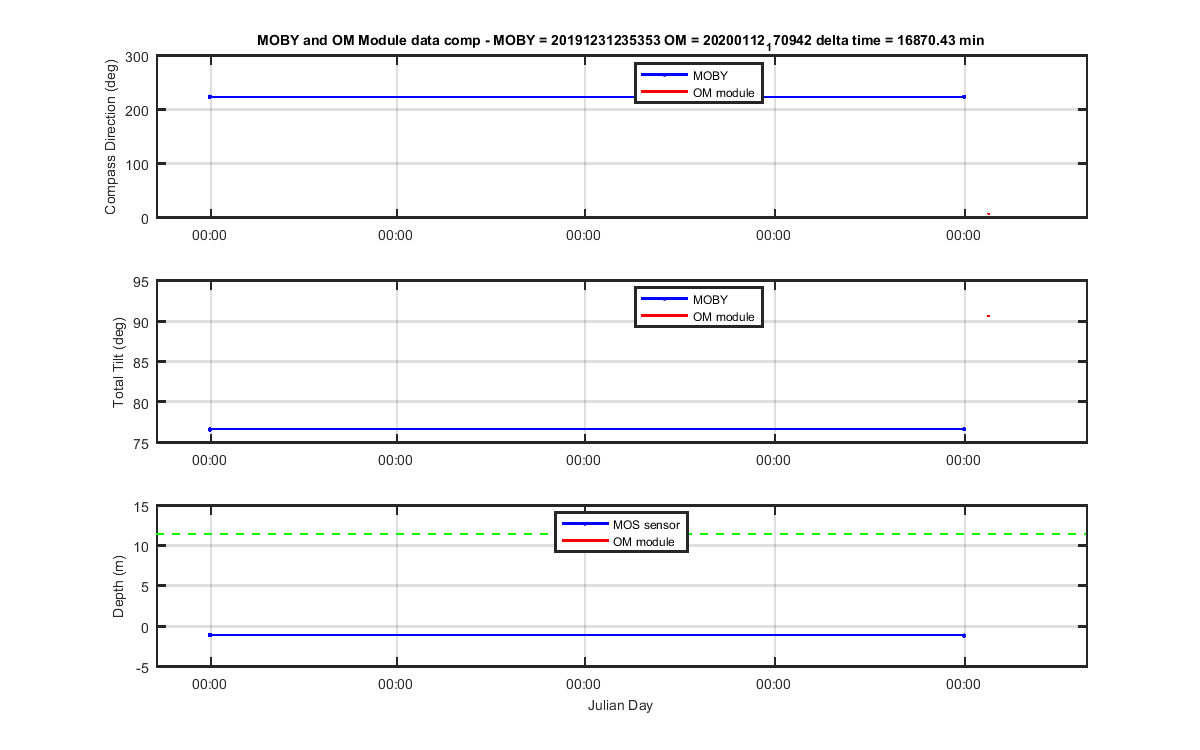Click the Julian Day axis label
Image resolution: width=1200 pixels, height=750 pixels.
(621, 706)
